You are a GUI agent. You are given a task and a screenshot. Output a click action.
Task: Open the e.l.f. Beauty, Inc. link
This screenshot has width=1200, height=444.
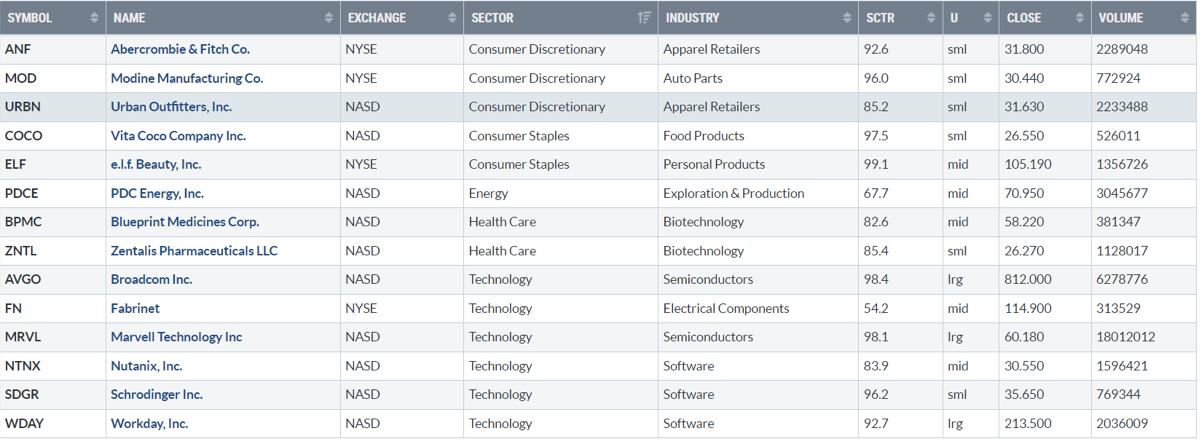(156, 164)
